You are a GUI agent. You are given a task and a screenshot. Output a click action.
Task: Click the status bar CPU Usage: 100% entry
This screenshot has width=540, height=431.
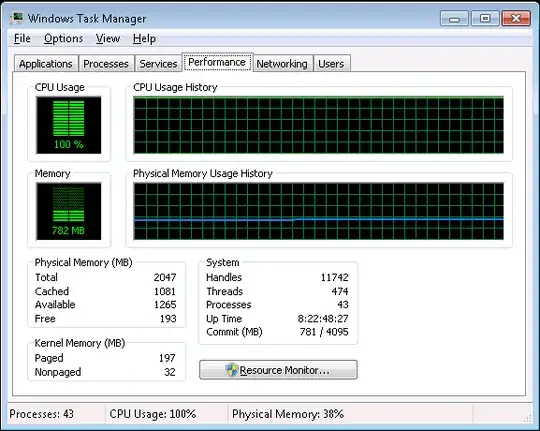coord(153,414)
